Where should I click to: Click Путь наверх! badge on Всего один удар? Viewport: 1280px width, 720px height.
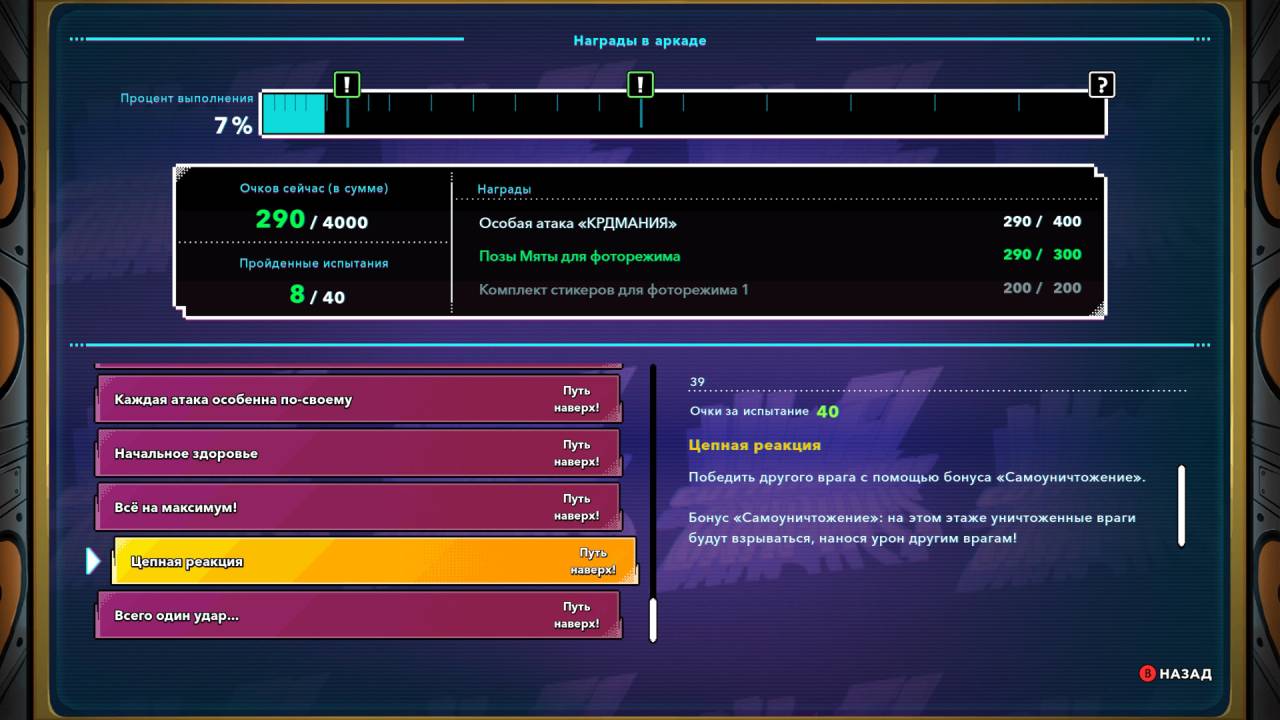tap(577, 615)
